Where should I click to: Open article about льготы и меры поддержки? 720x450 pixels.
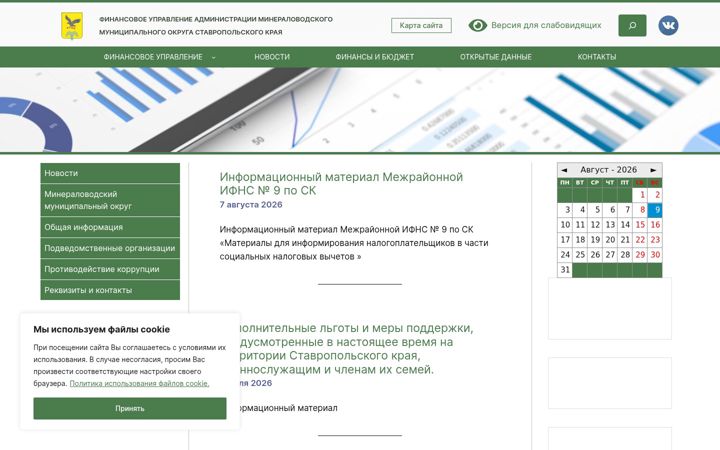(354, 349)
